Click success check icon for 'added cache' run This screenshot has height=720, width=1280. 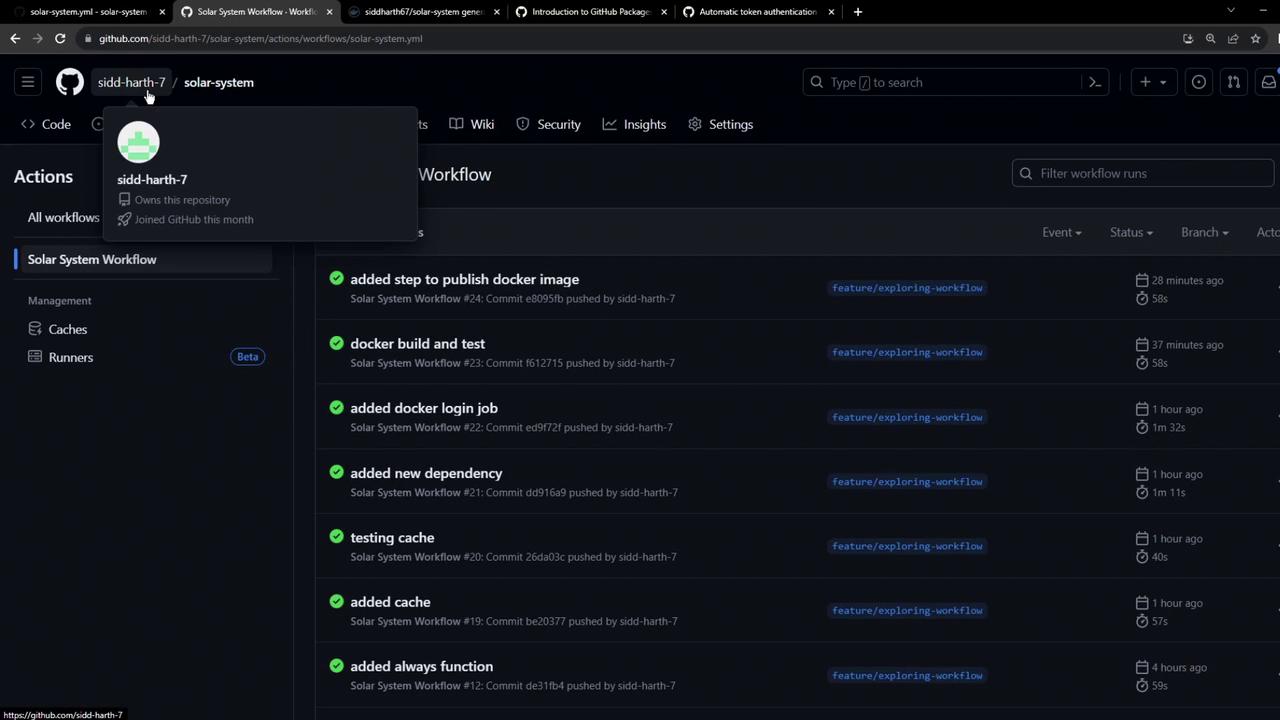(336, 601)
